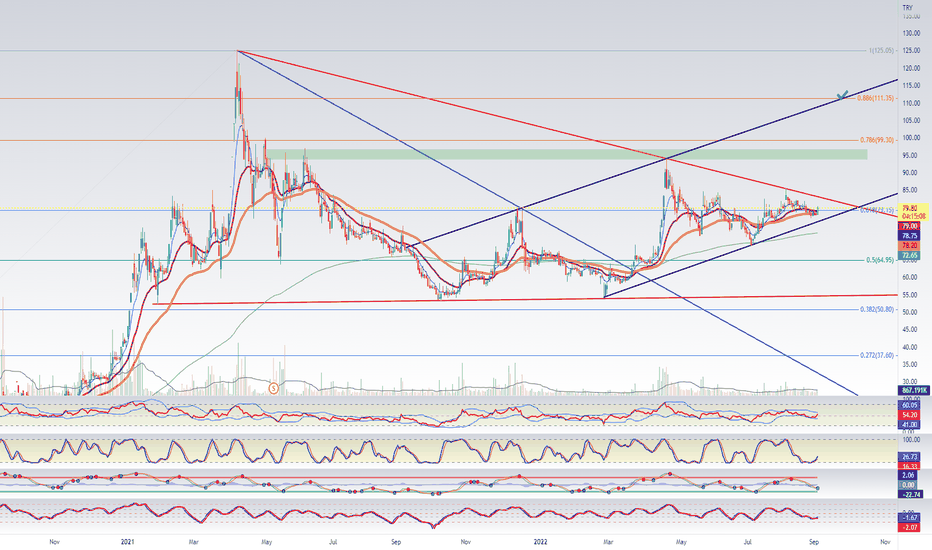The image size is (932, 550).
Task: Click the -22.74 indicator value tag
Action: click(x=910, y=494)
